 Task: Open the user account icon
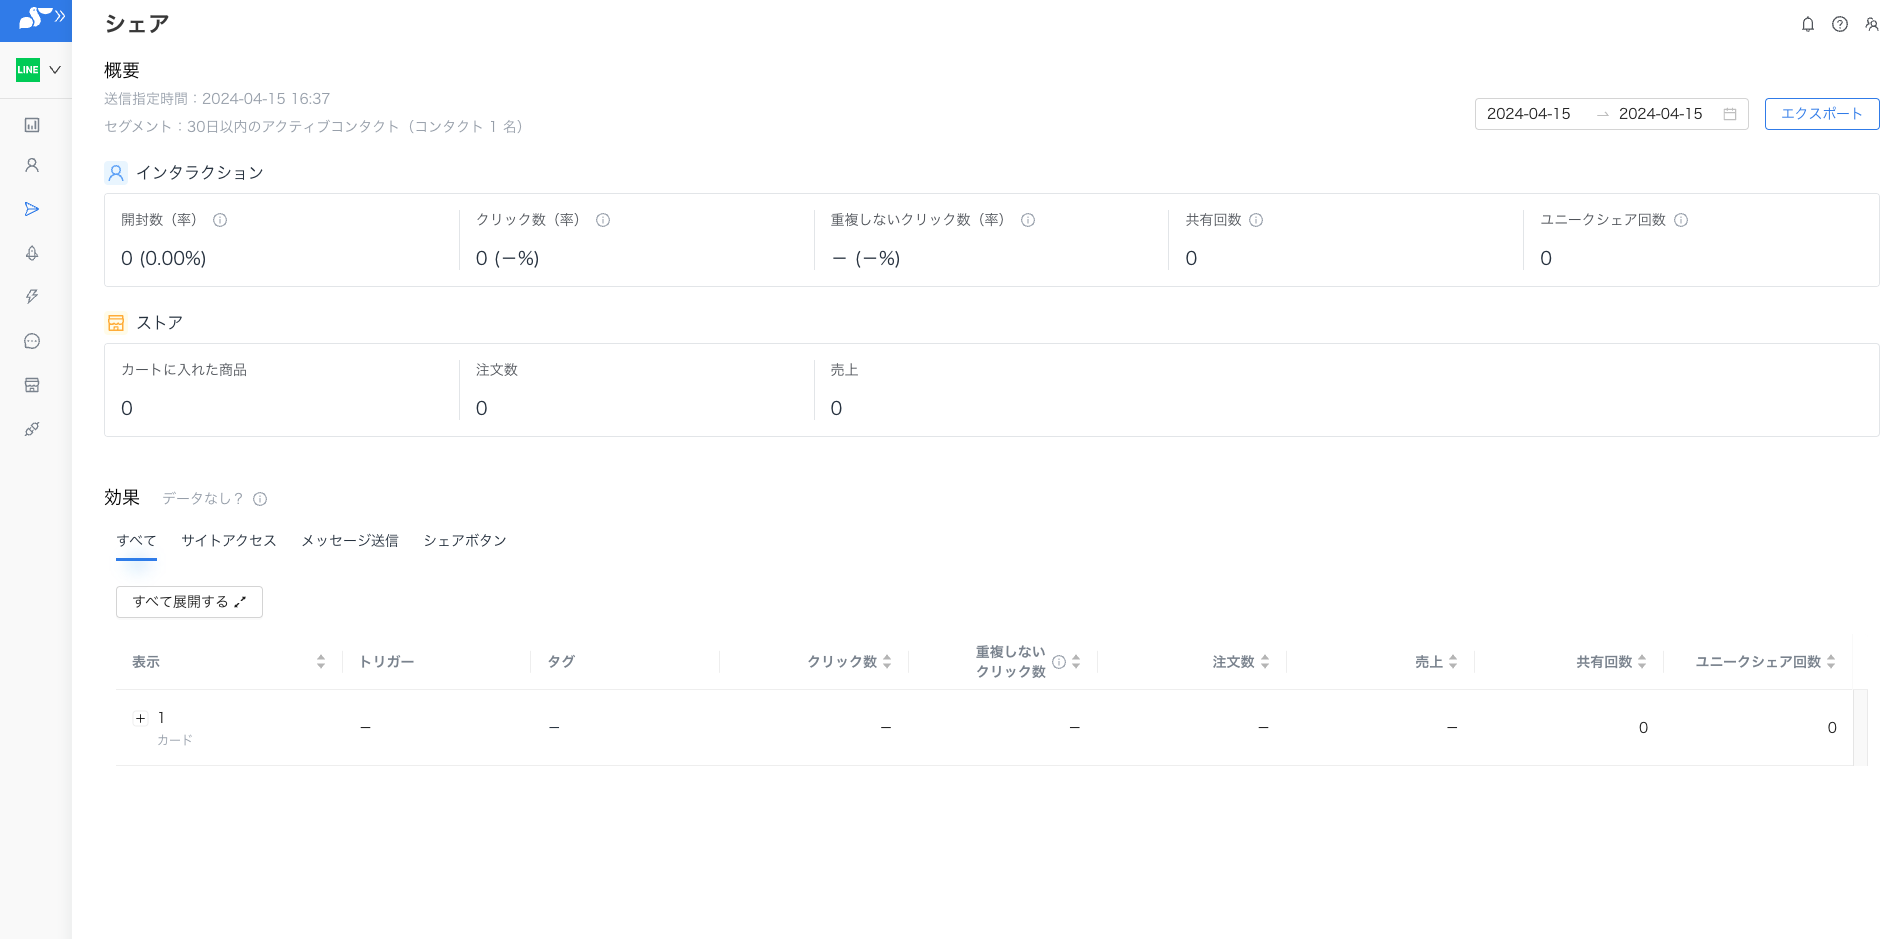tap(1872, 24)
